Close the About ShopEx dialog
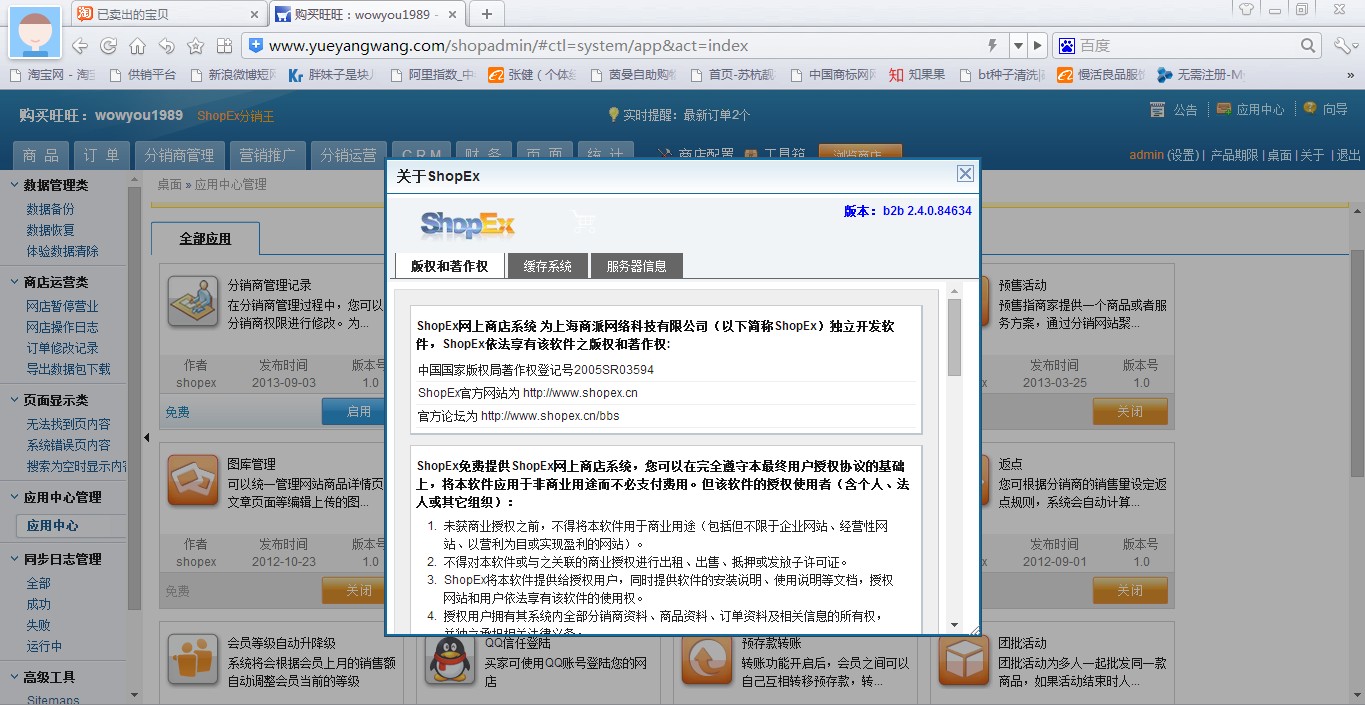The width and height of the screenshot is (1365, 705). point(965,174)
